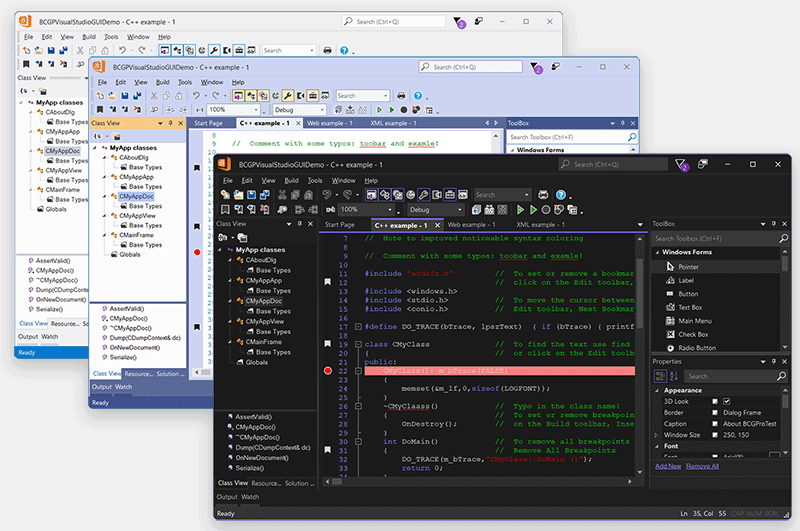Collapse Appearance category in Properties
The image size is (800, 531).
[657, 390]
